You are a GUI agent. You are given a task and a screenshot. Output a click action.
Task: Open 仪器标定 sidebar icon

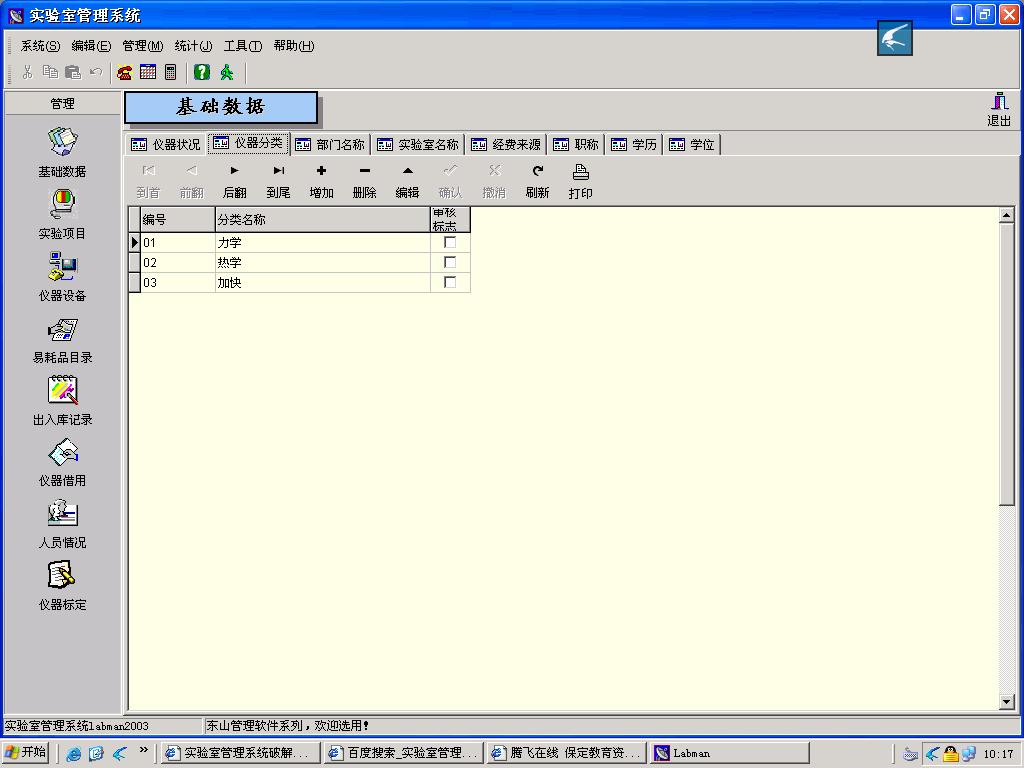pos(62,576)
